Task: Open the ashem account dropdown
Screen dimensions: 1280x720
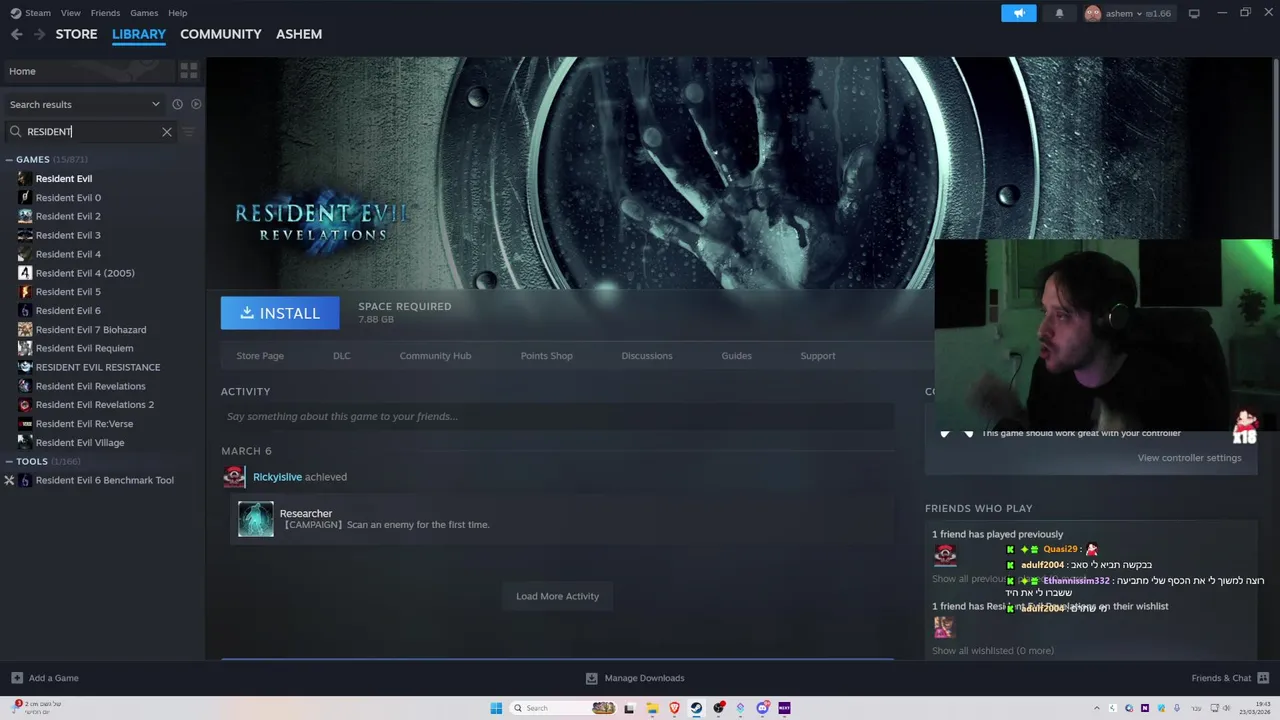Action: pyautogui.click(x=1128, y=13)
